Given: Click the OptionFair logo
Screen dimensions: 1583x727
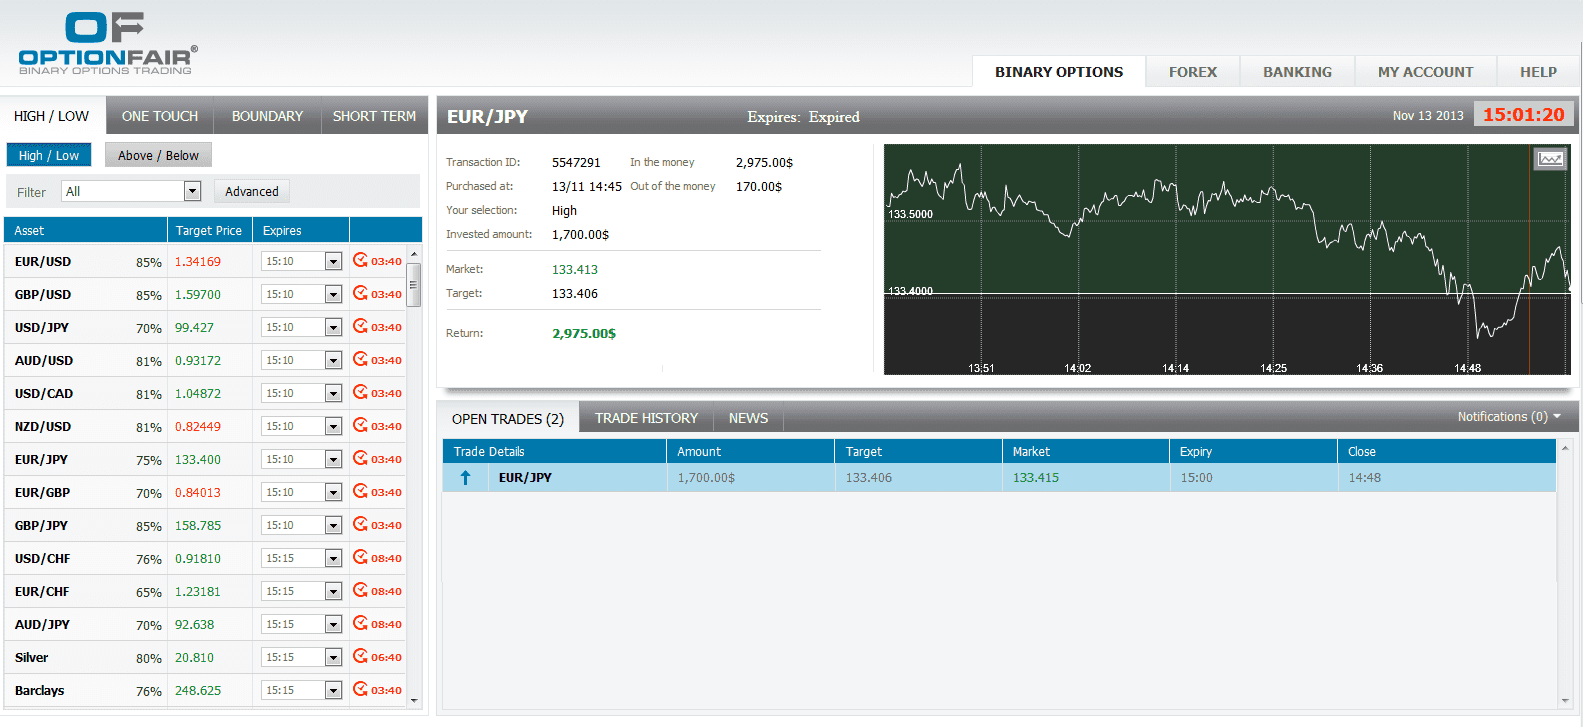Looking at the screenshot, I should [107, 44].
